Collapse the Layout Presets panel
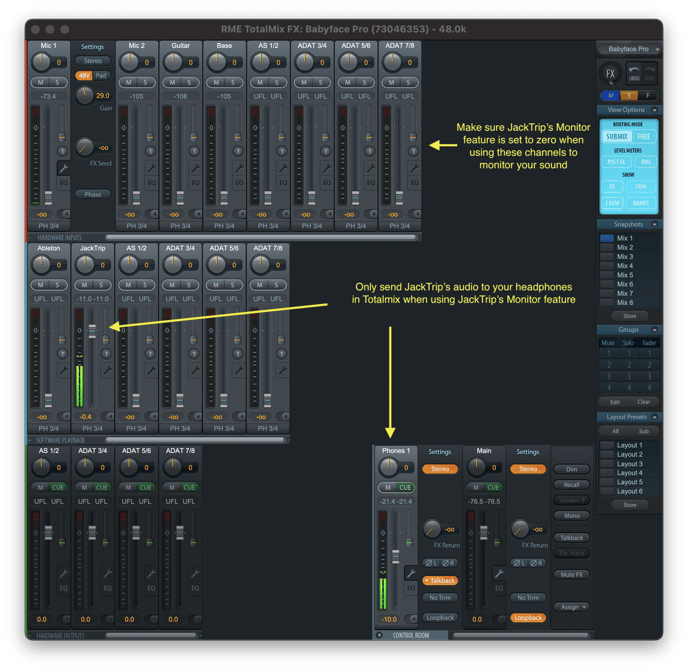Viewport: 688px width, 671px height. (x=654, y=417)
